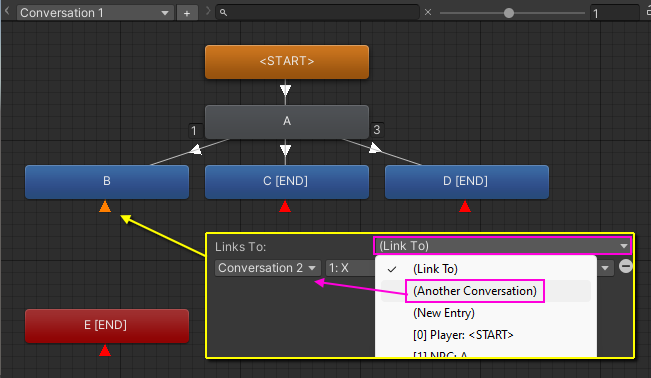Click the red triangle under D [END]
Screen dimensions: 651x378
click(465, 206)
